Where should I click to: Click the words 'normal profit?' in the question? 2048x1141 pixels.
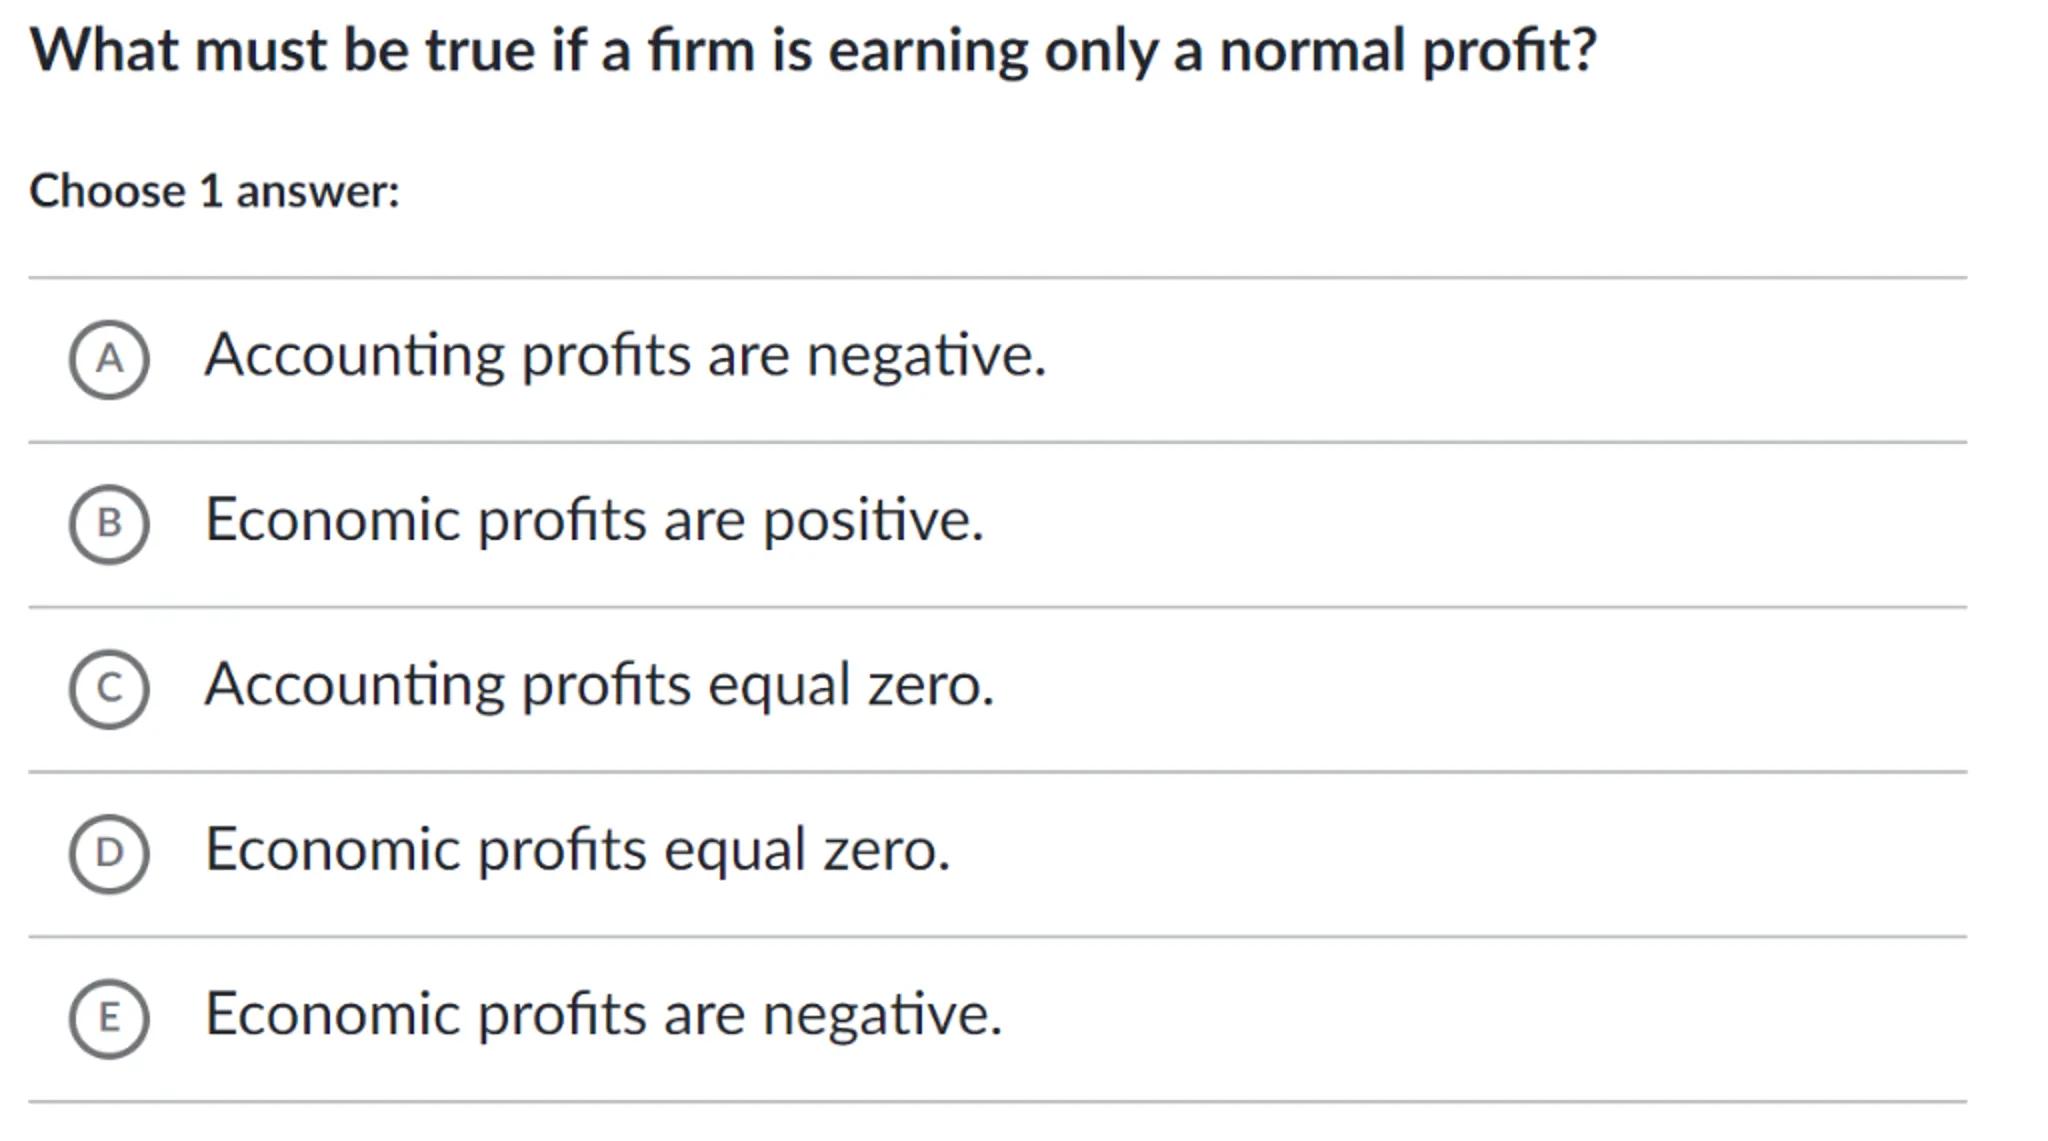pos(1407,50)
